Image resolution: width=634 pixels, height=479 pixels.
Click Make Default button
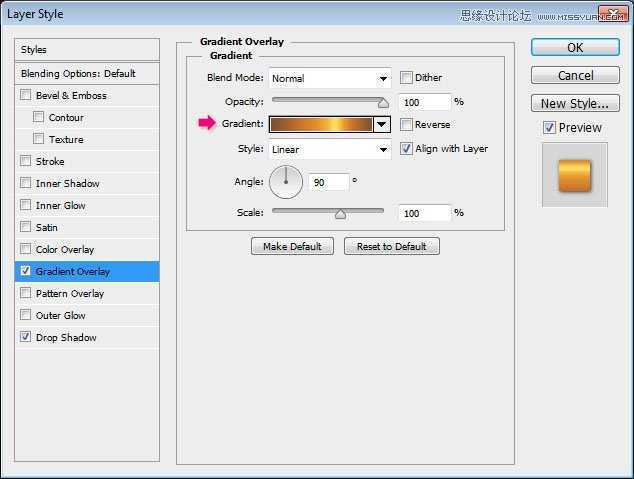(x=292, y=246)
